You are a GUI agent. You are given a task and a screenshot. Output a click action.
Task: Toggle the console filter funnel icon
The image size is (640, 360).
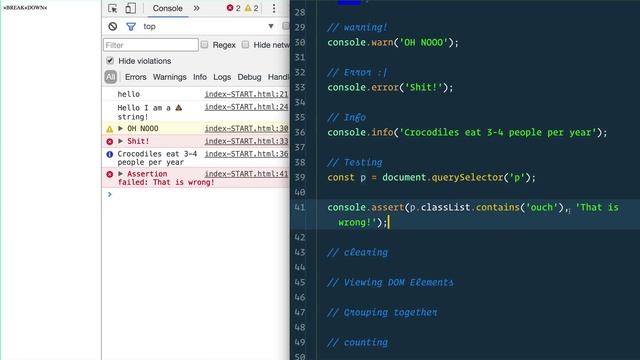pos(131,27)
